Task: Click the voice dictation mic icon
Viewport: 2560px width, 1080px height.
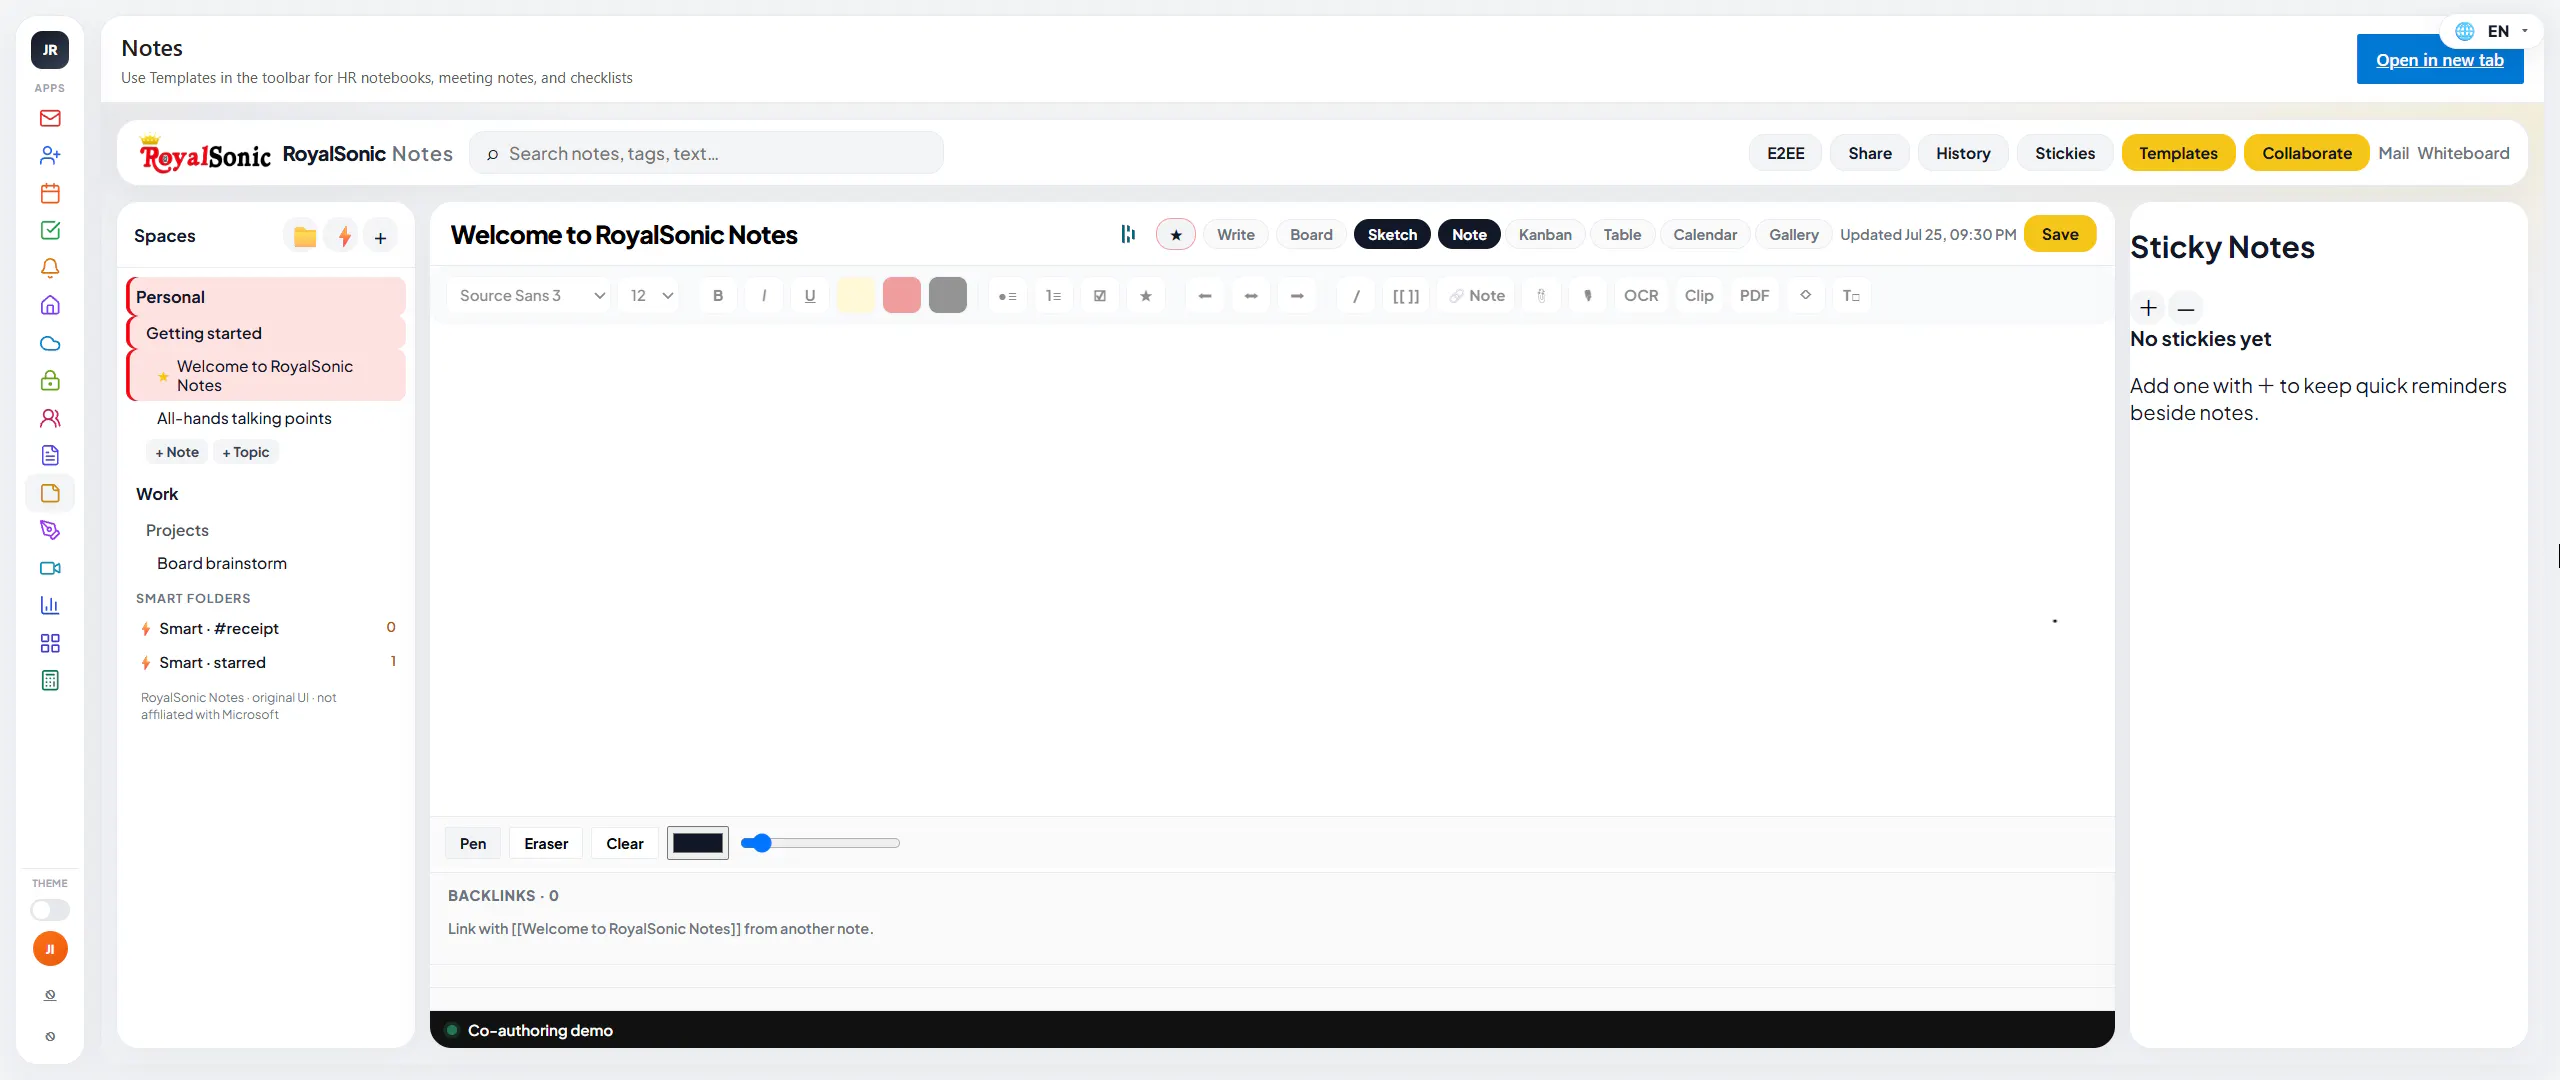Action: (1588, 296)
